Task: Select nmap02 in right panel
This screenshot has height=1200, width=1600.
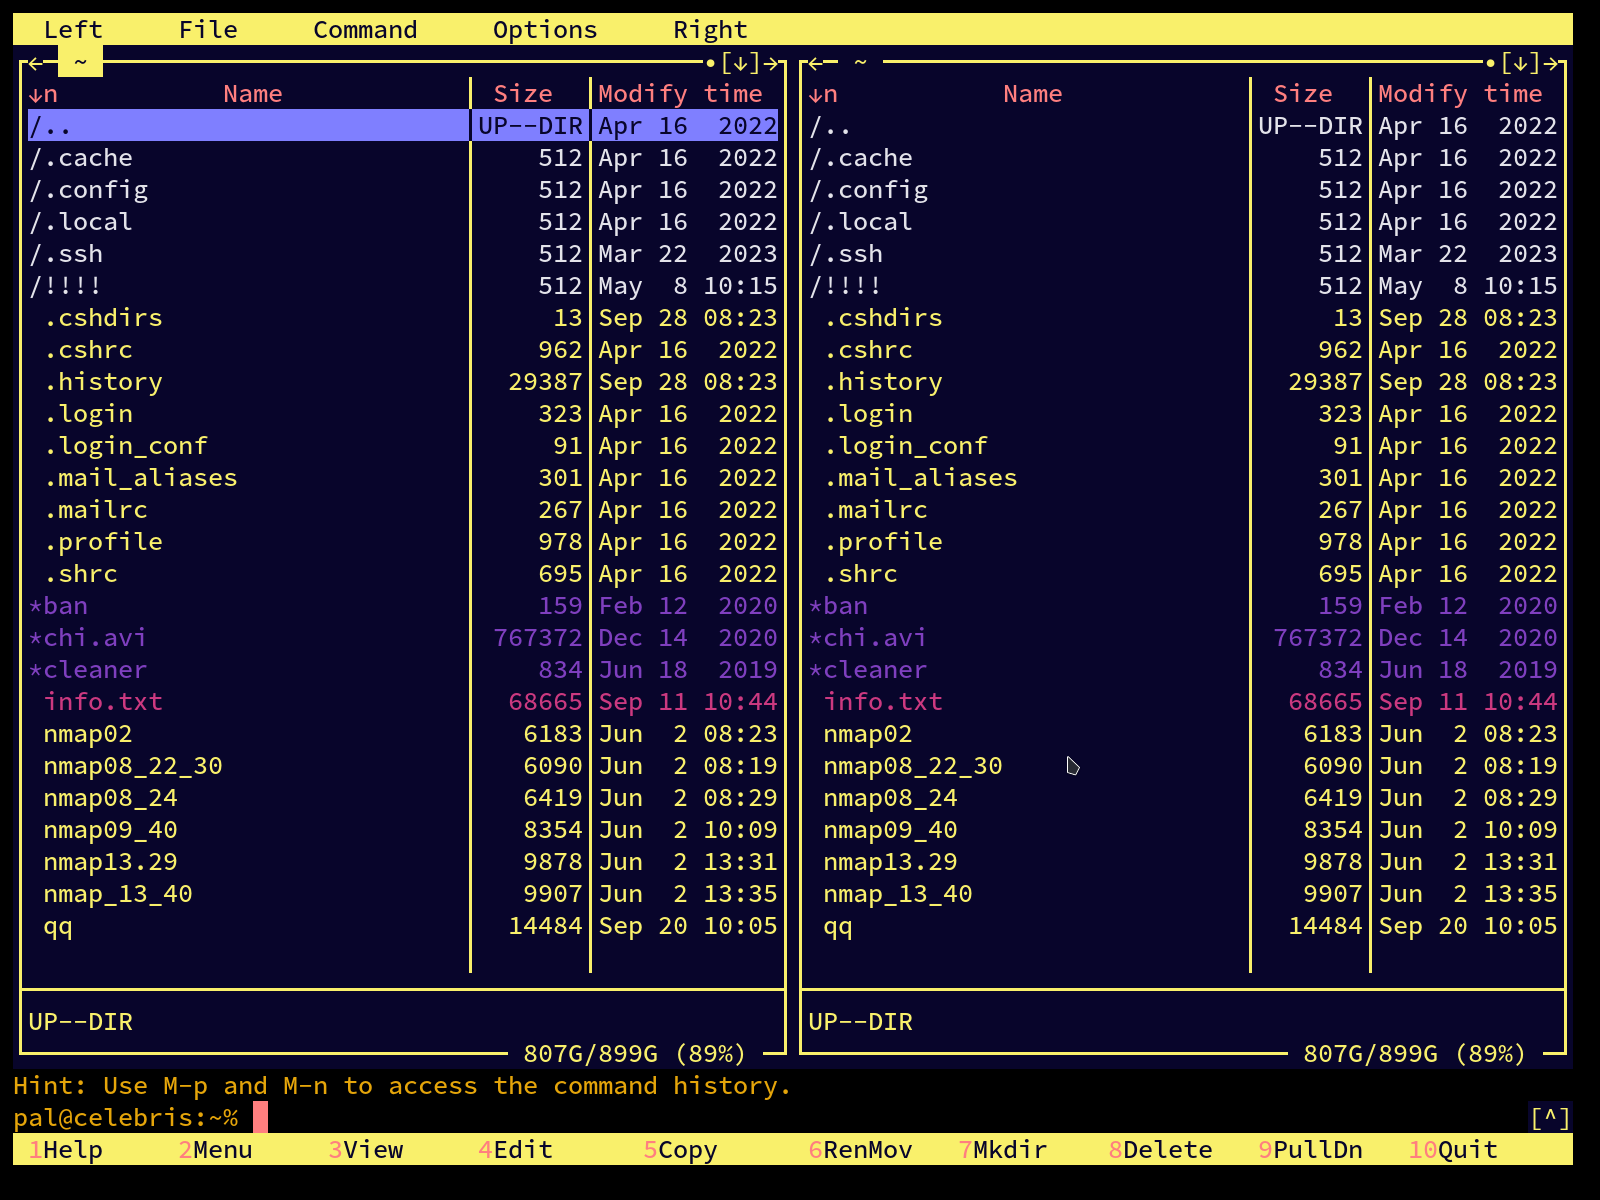Action: pyautogui.click(x=1183, y=734)
